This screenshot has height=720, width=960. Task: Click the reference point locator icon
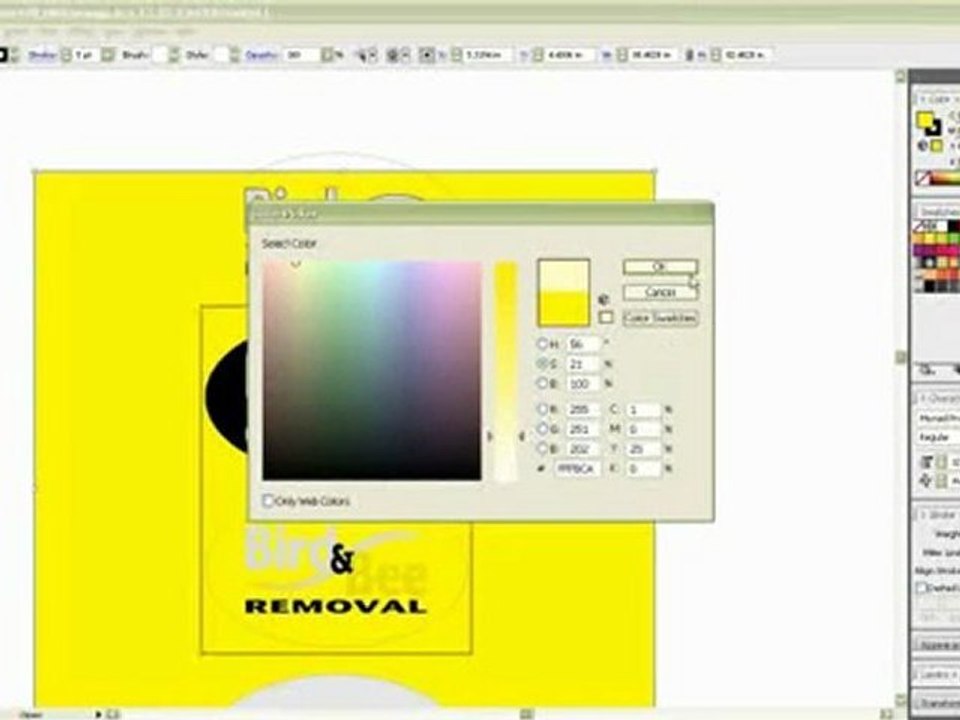click(427, 55)
